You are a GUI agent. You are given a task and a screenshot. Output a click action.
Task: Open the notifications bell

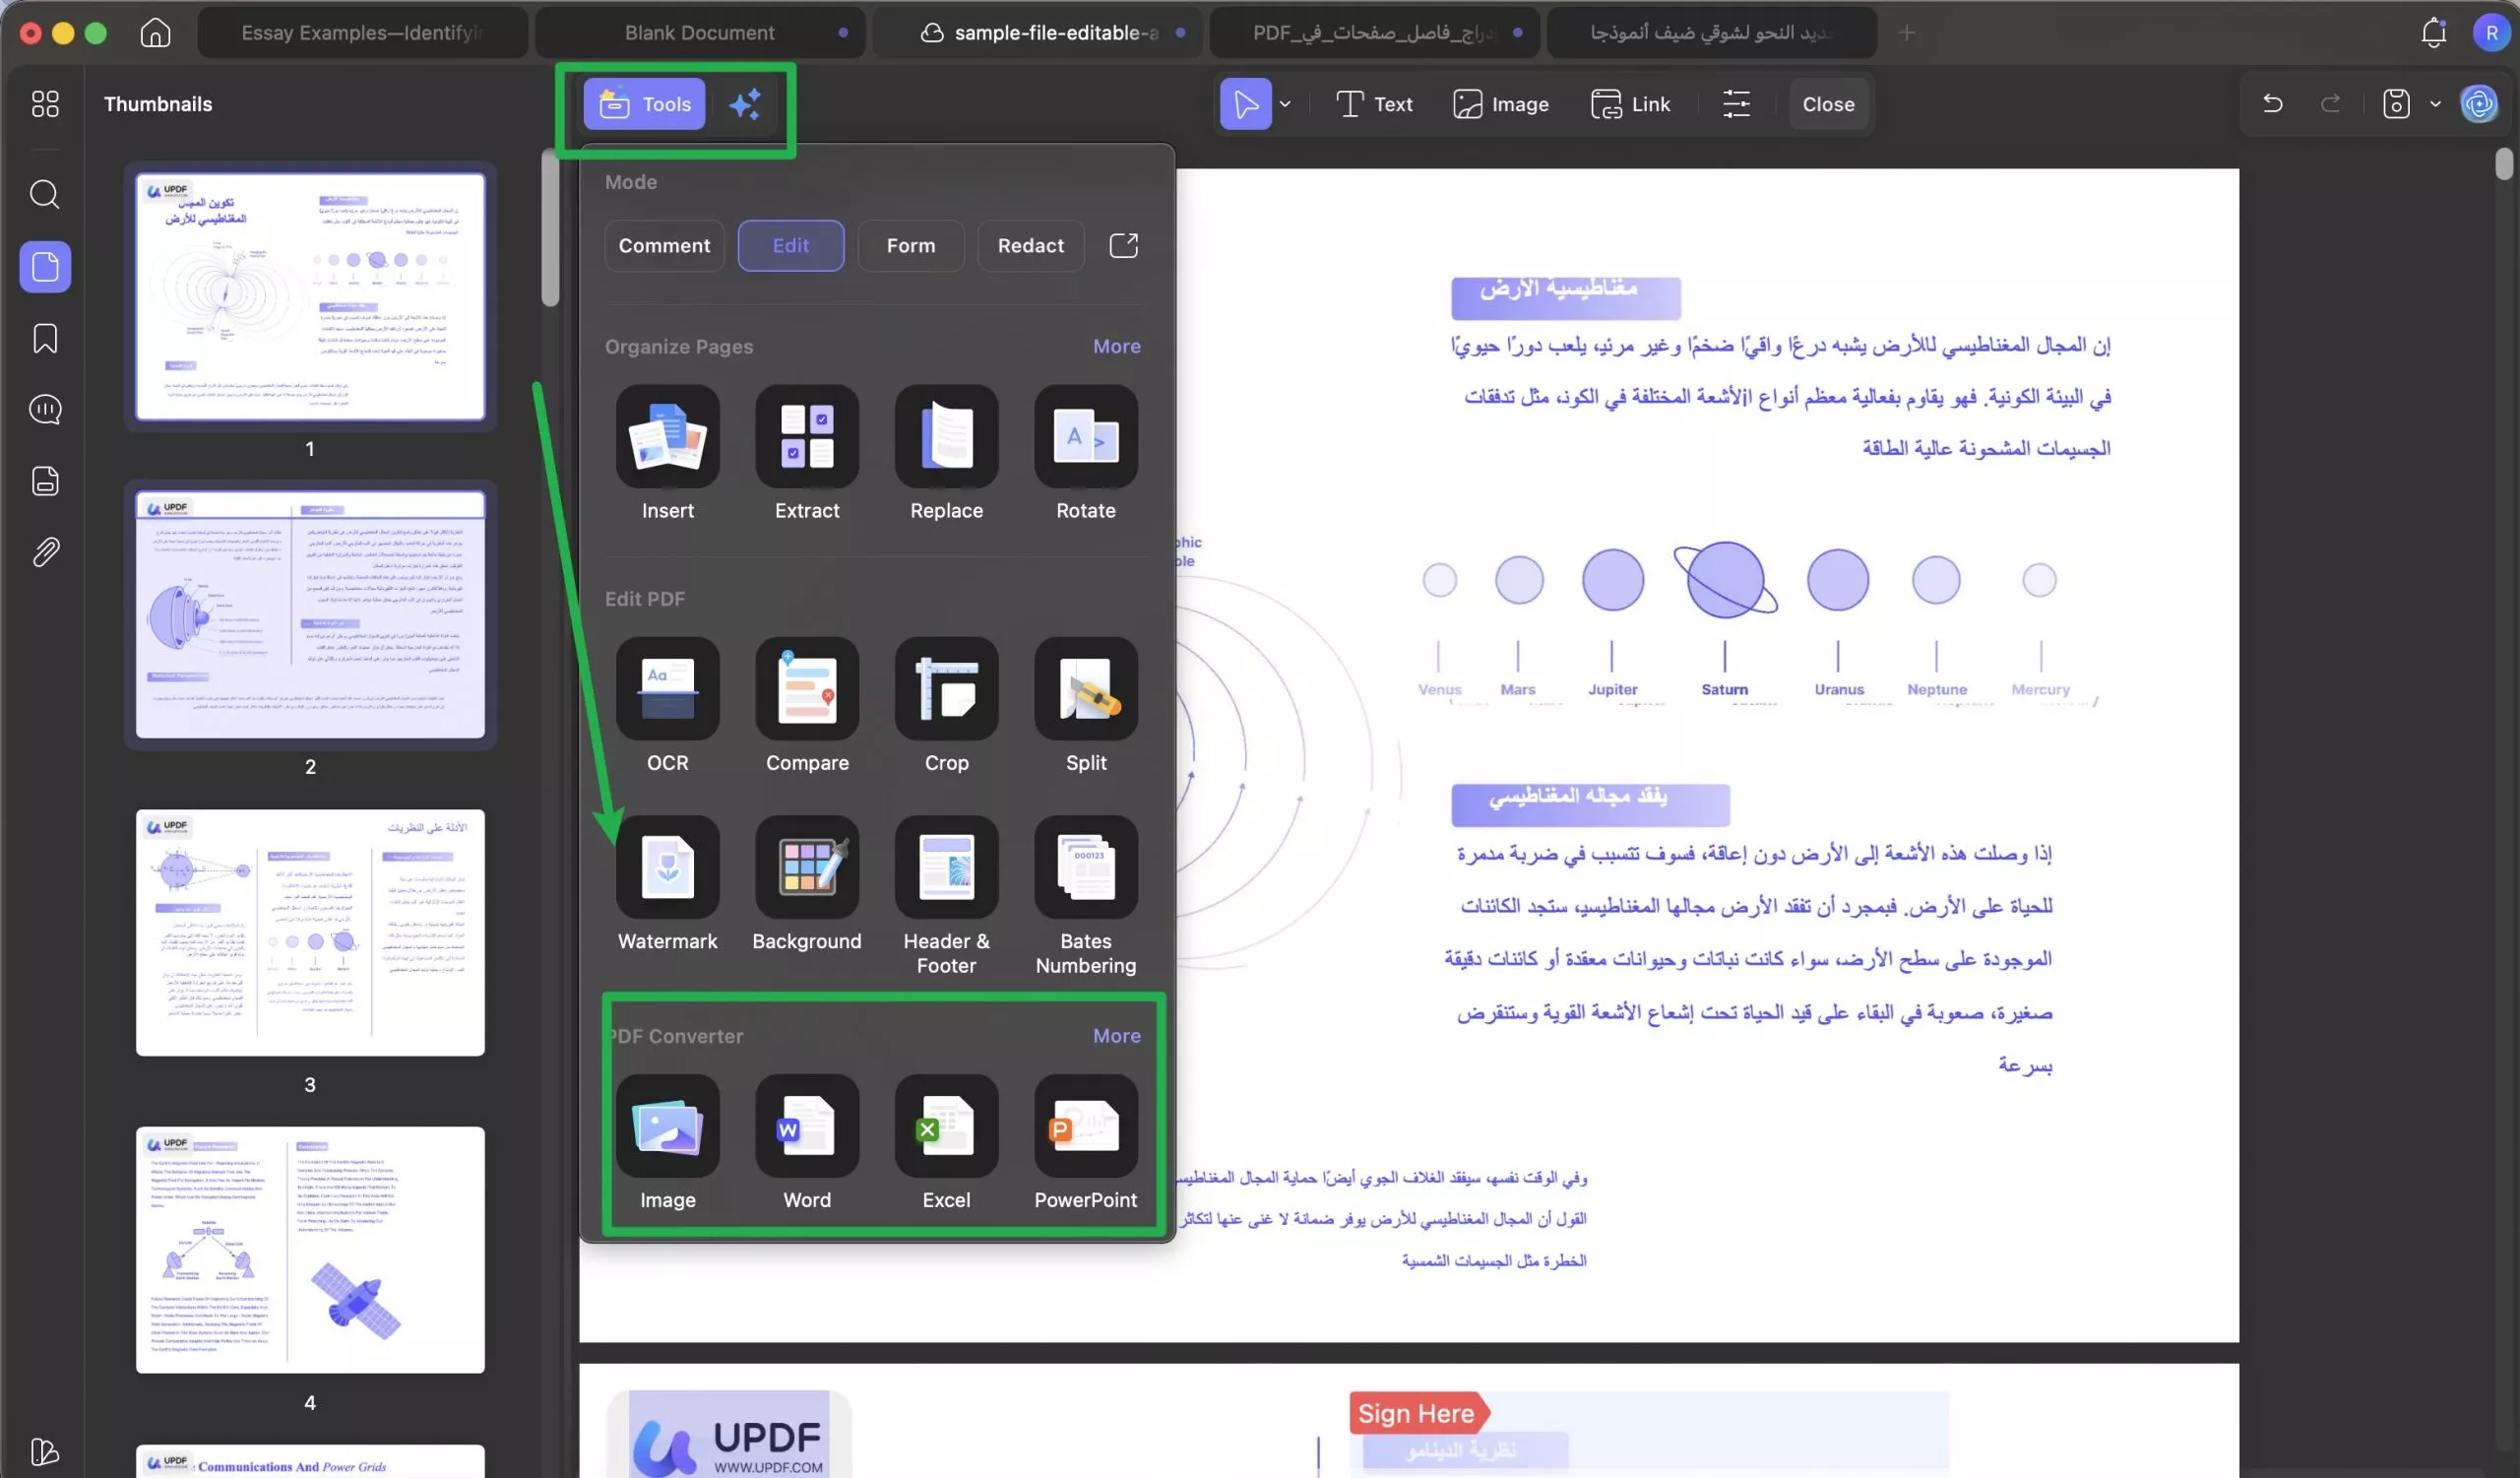point(2433,33)
